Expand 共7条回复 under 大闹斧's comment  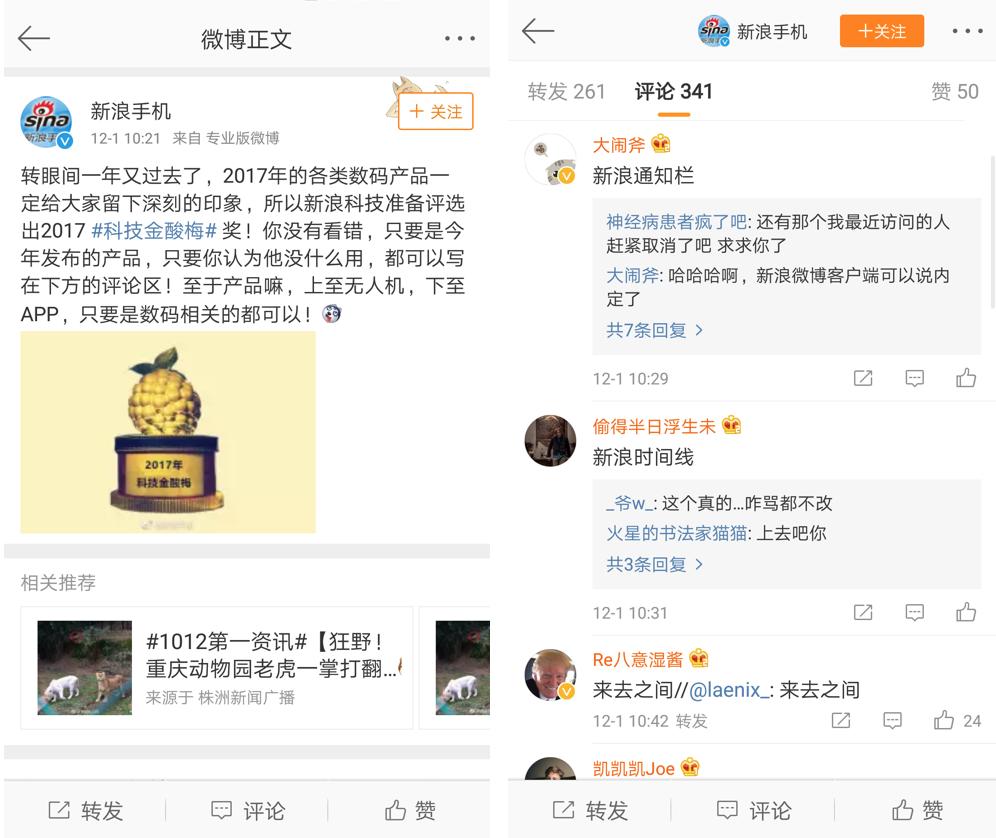[x=654, y=330]
